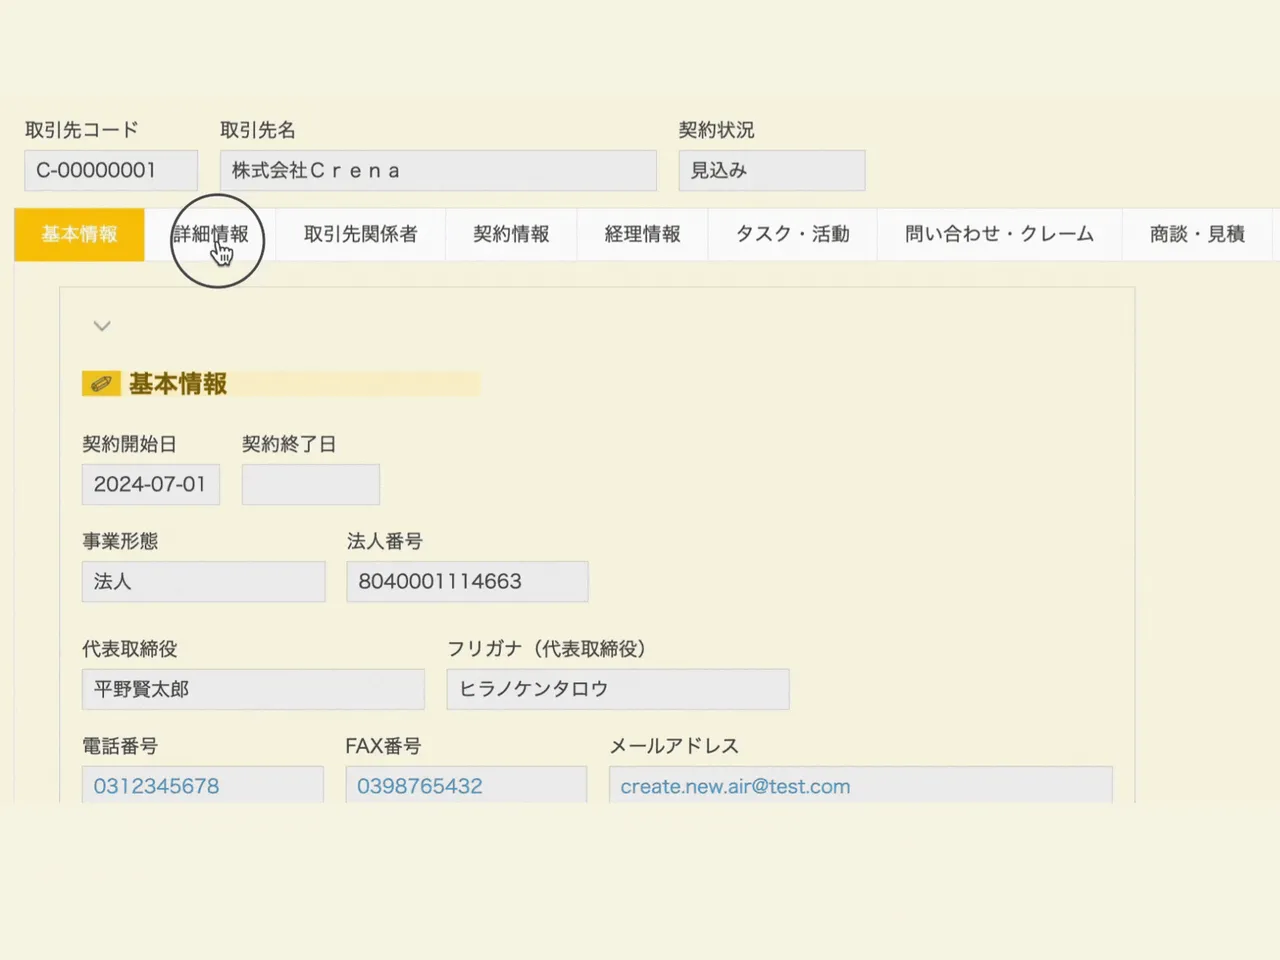Open the 経理情報 tab

tap(642, 234)
